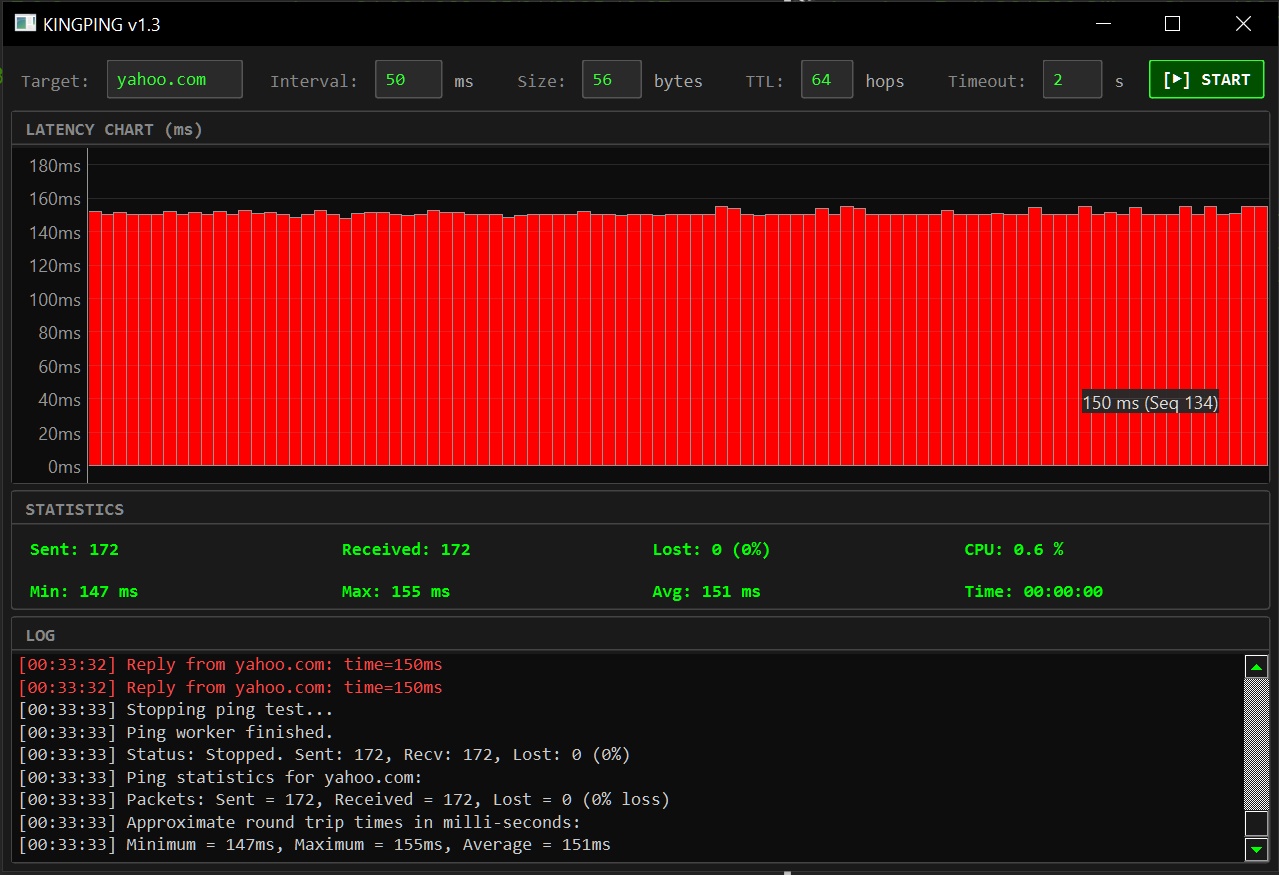Click the log scrollbar down arrow

1256,849
